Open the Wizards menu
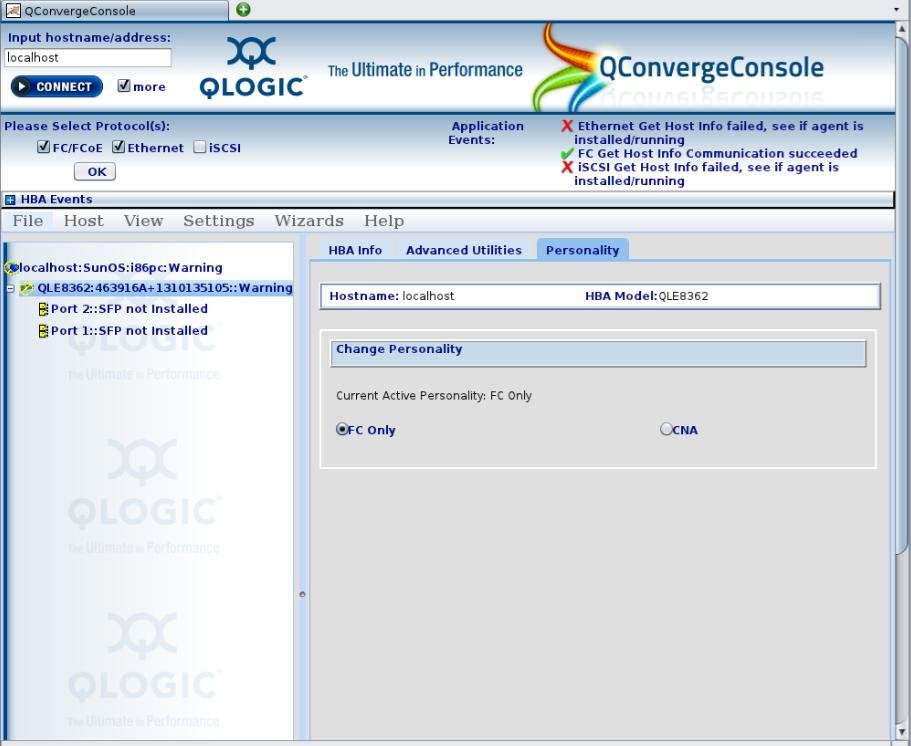911x746 pixels. (309, 221)
